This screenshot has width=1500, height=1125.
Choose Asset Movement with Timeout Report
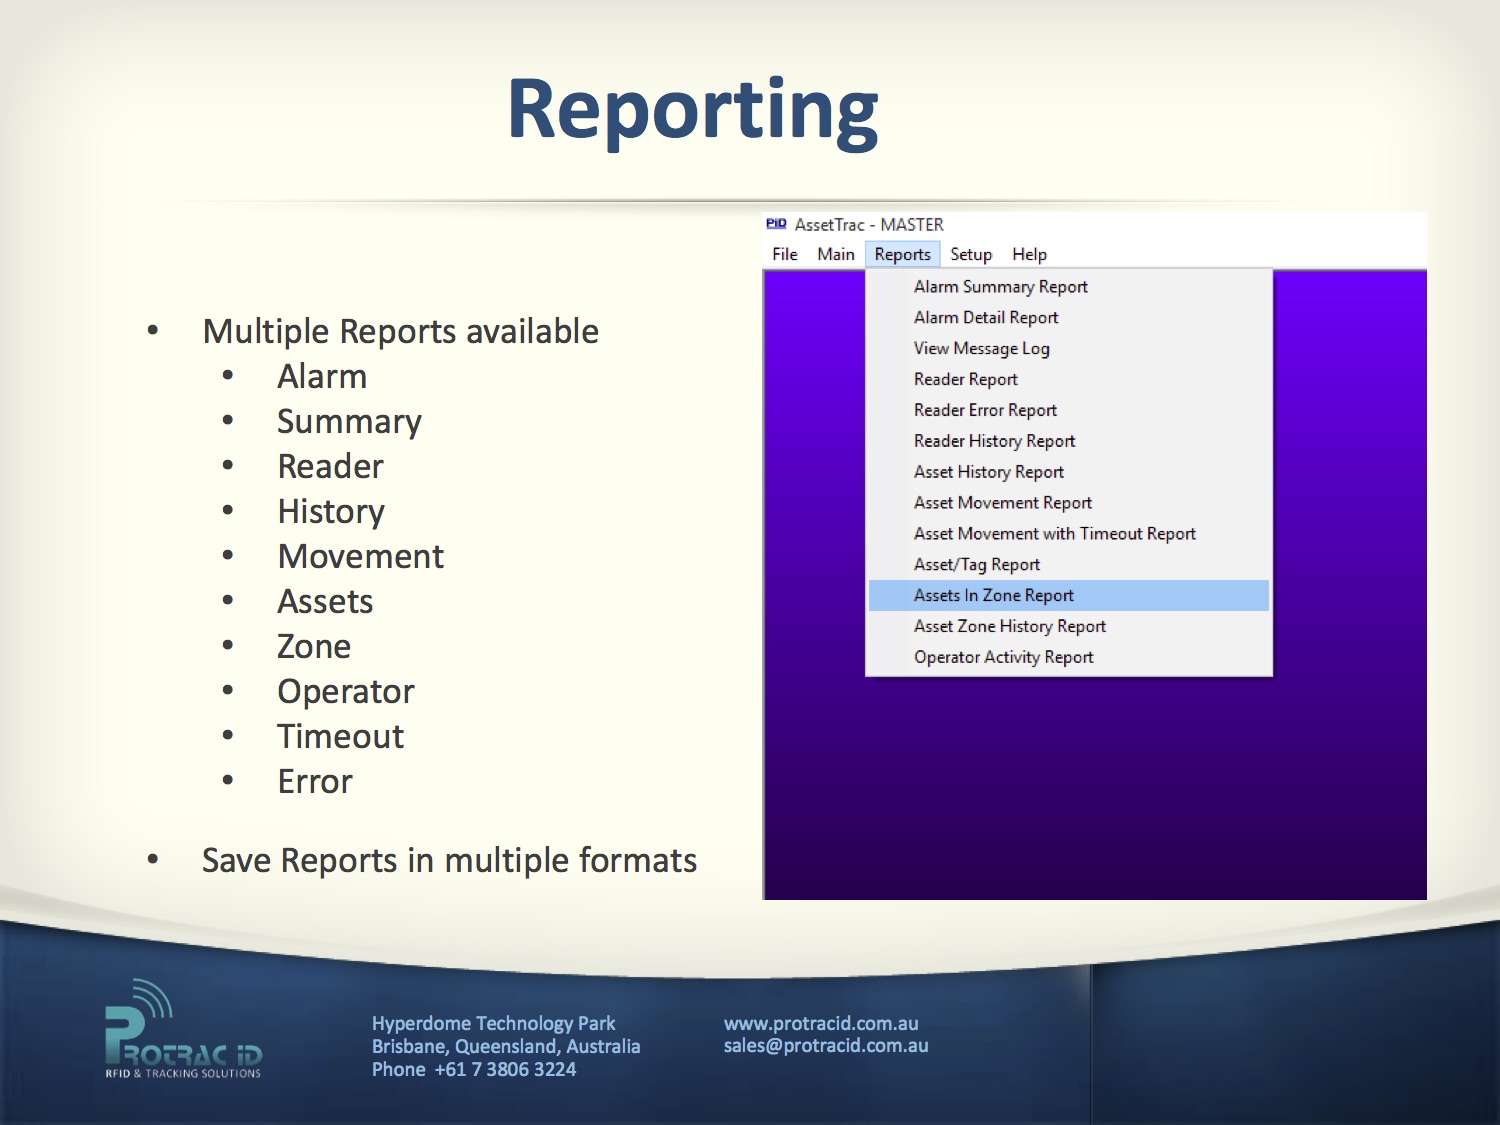pyautogui.click(x=1054, y=534)
